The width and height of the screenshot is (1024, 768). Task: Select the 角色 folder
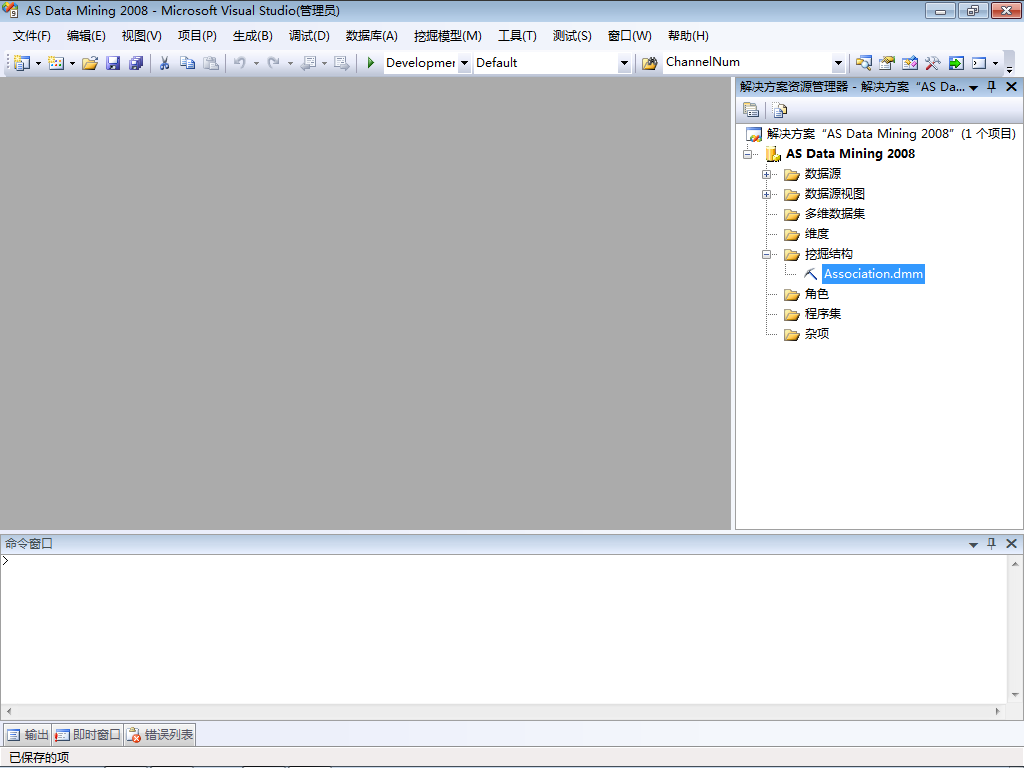click(816, 294)
